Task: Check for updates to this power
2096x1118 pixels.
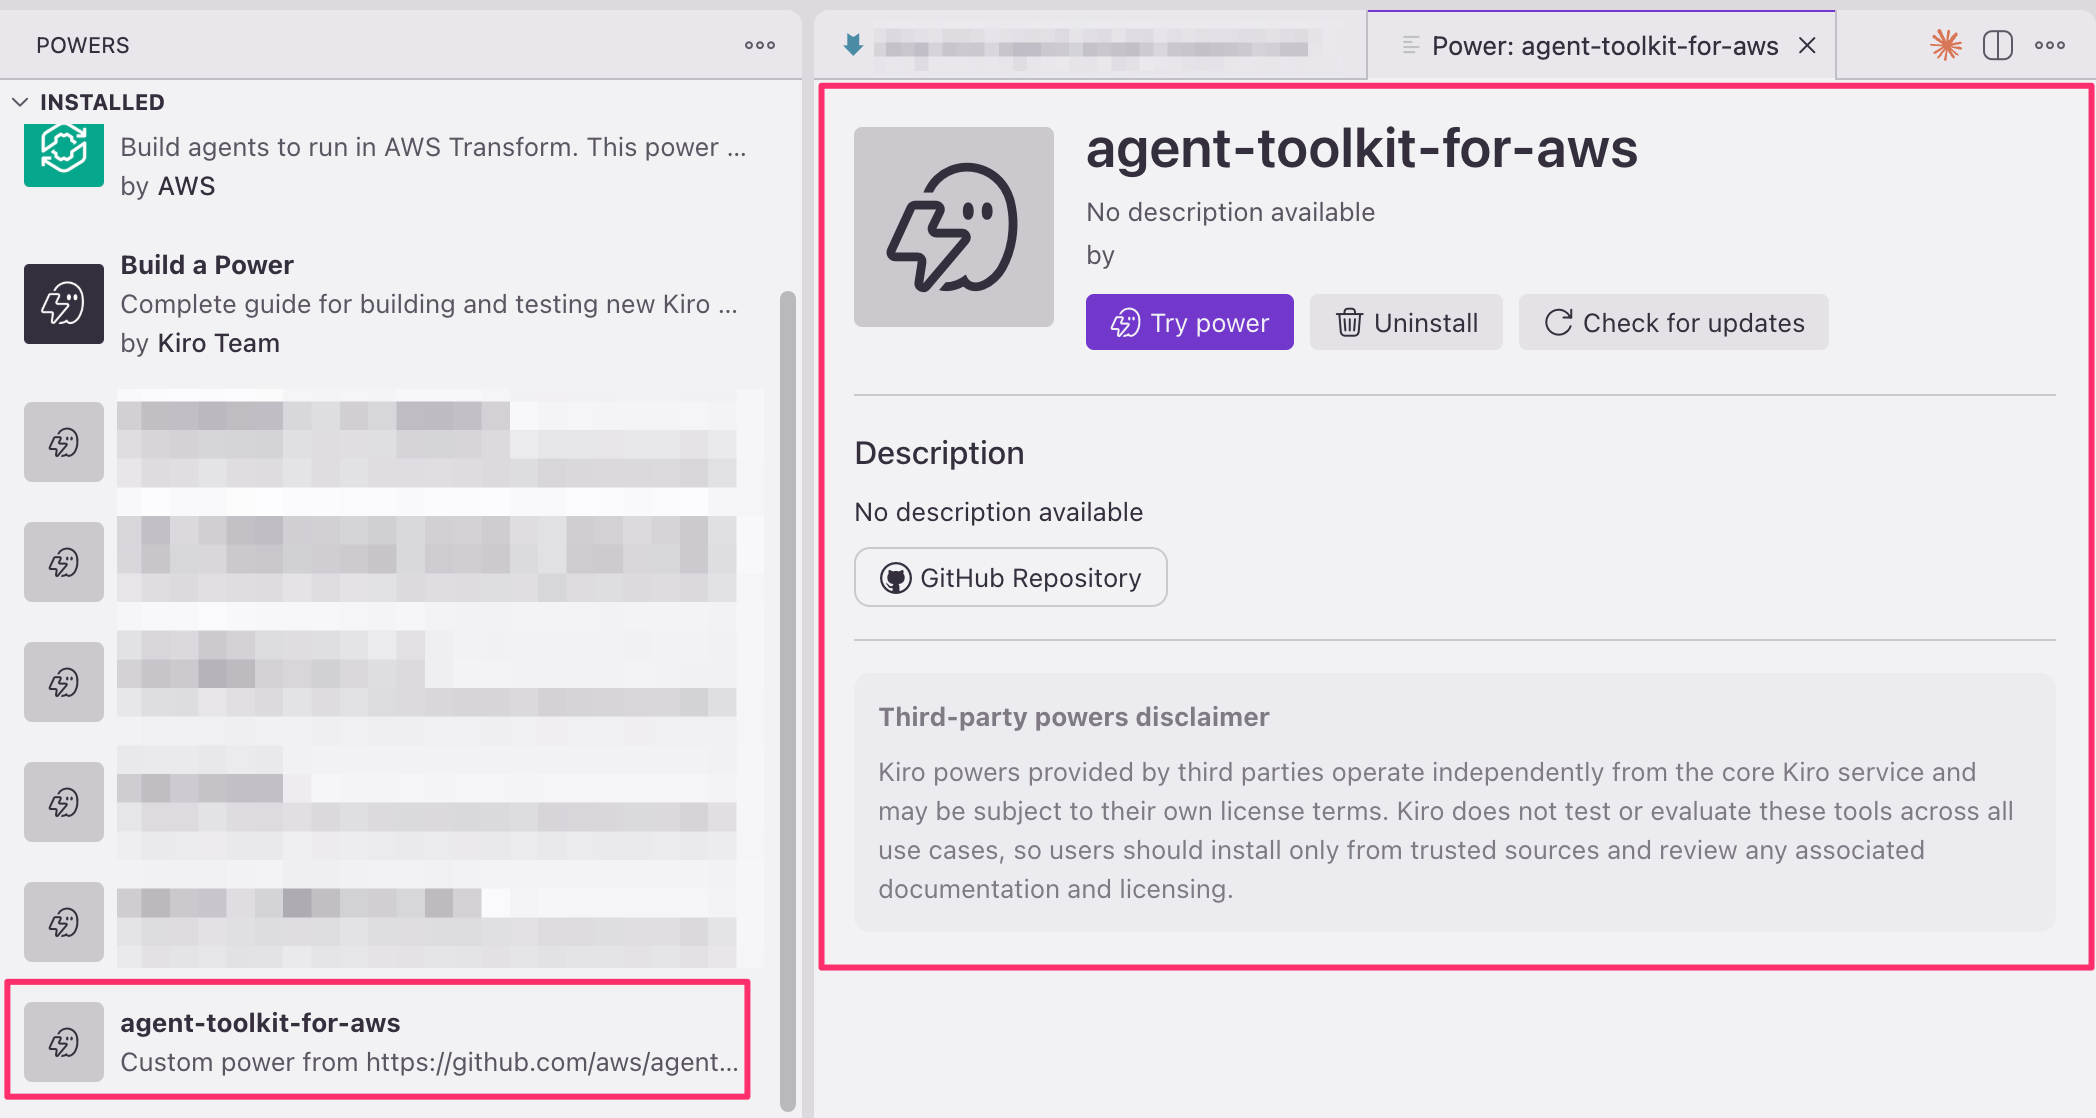Action: click(x=1674, y=322)
